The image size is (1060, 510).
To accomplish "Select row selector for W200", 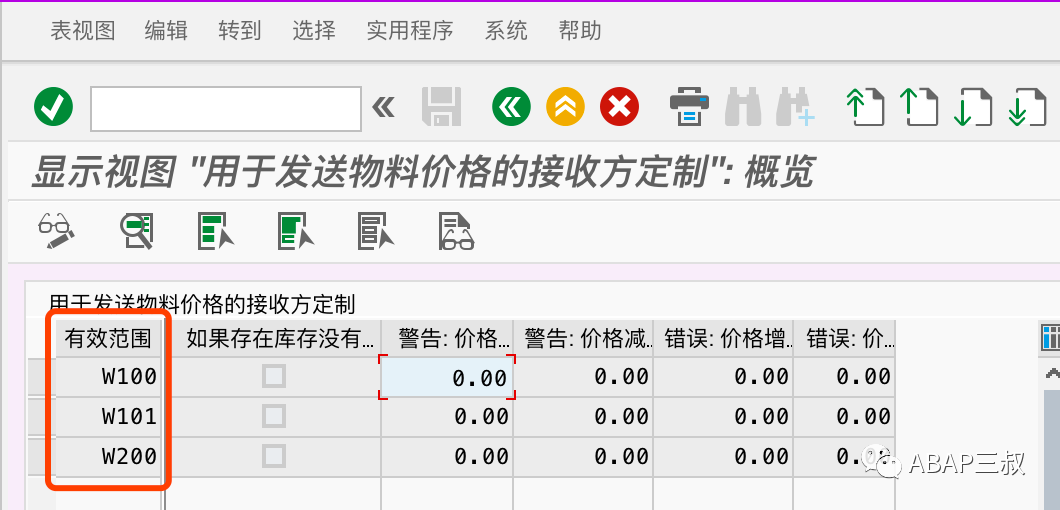I will [41, 457].
